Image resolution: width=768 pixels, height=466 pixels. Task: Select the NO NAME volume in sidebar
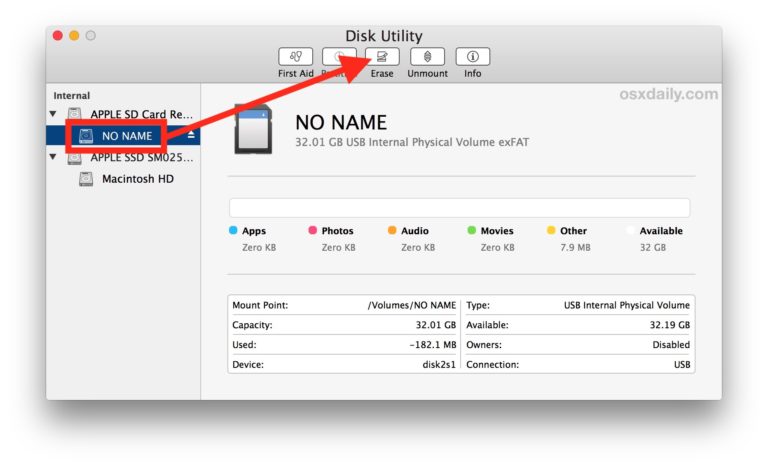pos(123,136)
